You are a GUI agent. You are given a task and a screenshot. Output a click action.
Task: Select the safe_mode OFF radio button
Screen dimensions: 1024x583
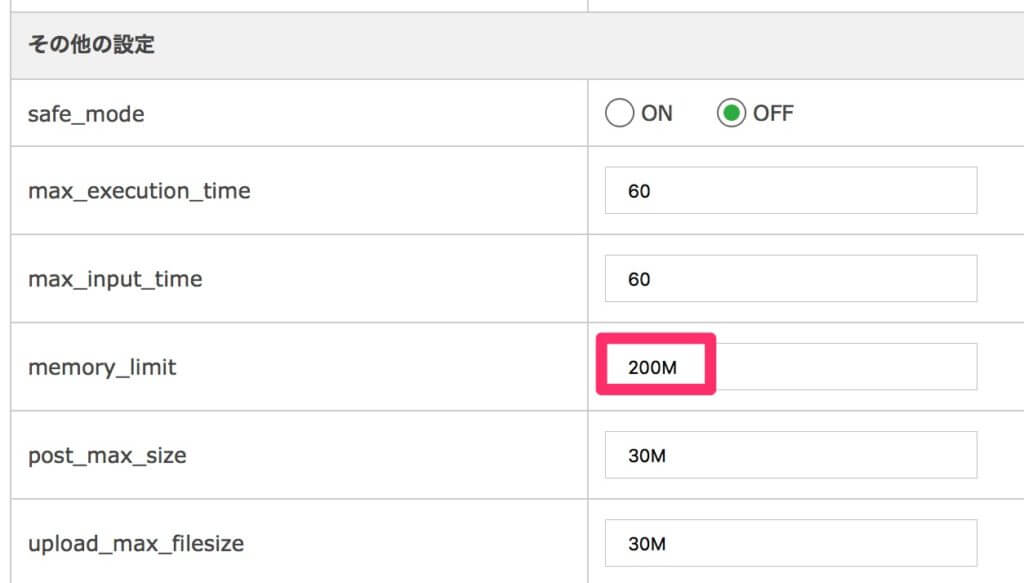click(x=731, y=113)
